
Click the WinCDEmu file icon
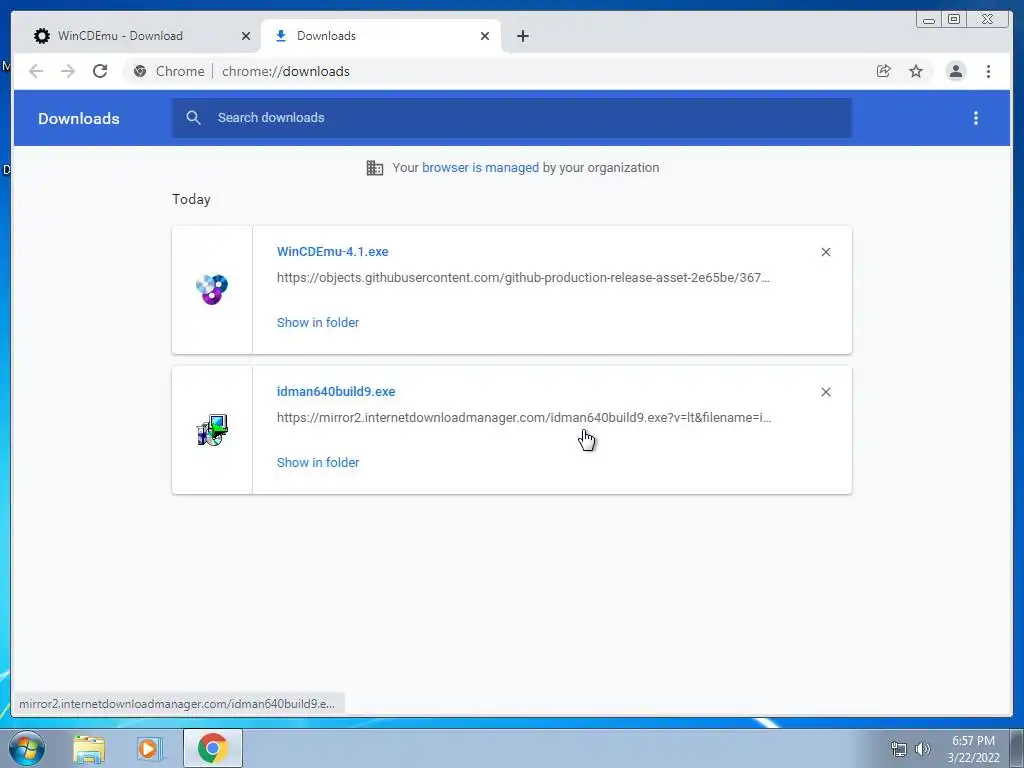click(x=212, y=289)
